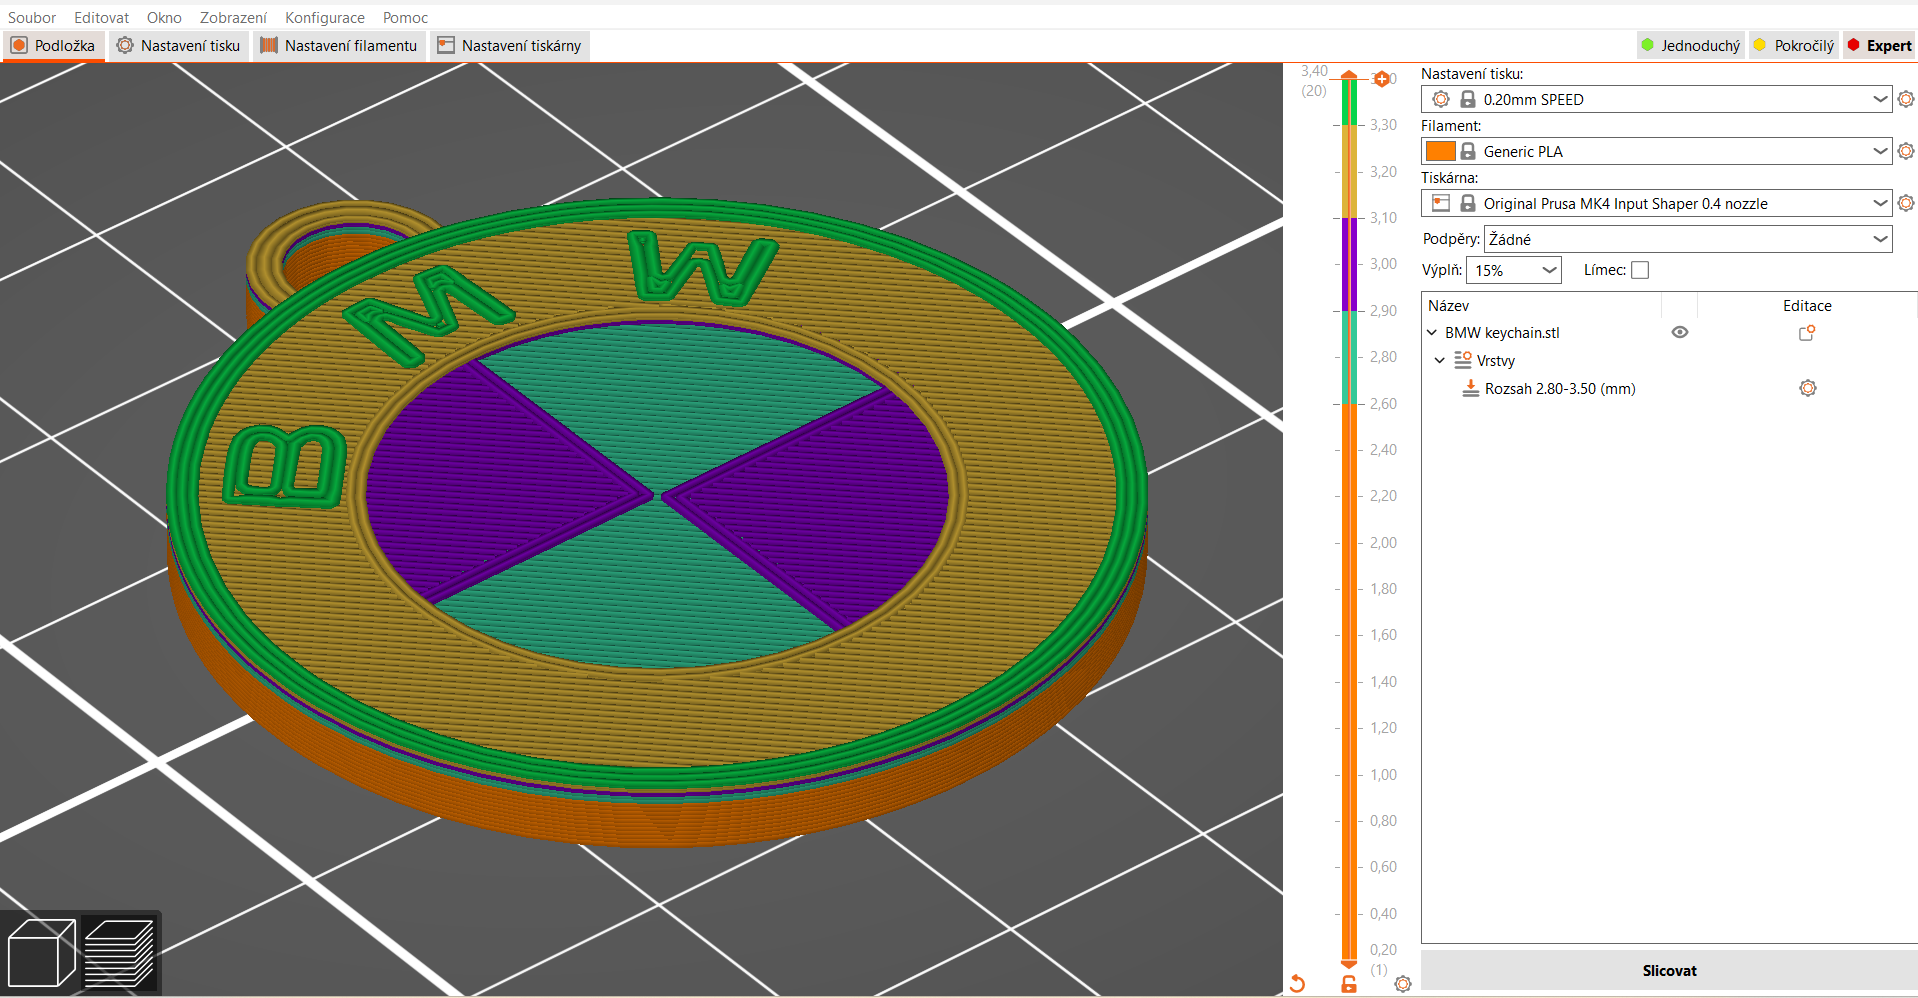This screenshot has width=1918, height=998.
Task: Click the add color change plus marker
Action: coord(1382,79)
